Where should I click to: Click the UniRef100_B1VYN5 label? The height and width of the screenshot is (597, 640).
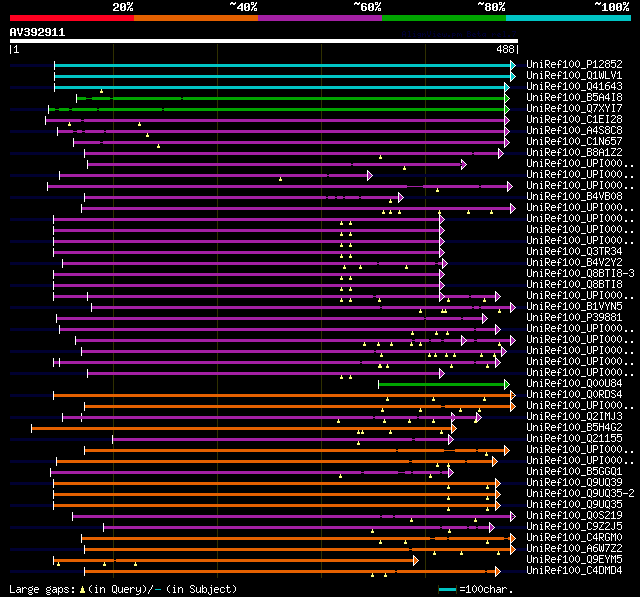tap(574, 307)
